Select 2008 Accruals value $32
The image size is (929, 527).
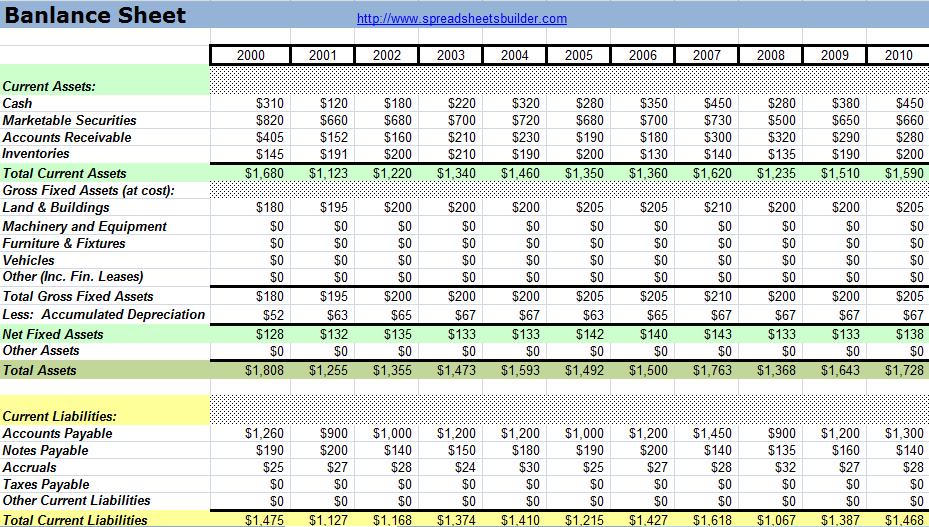pos(785,468)
